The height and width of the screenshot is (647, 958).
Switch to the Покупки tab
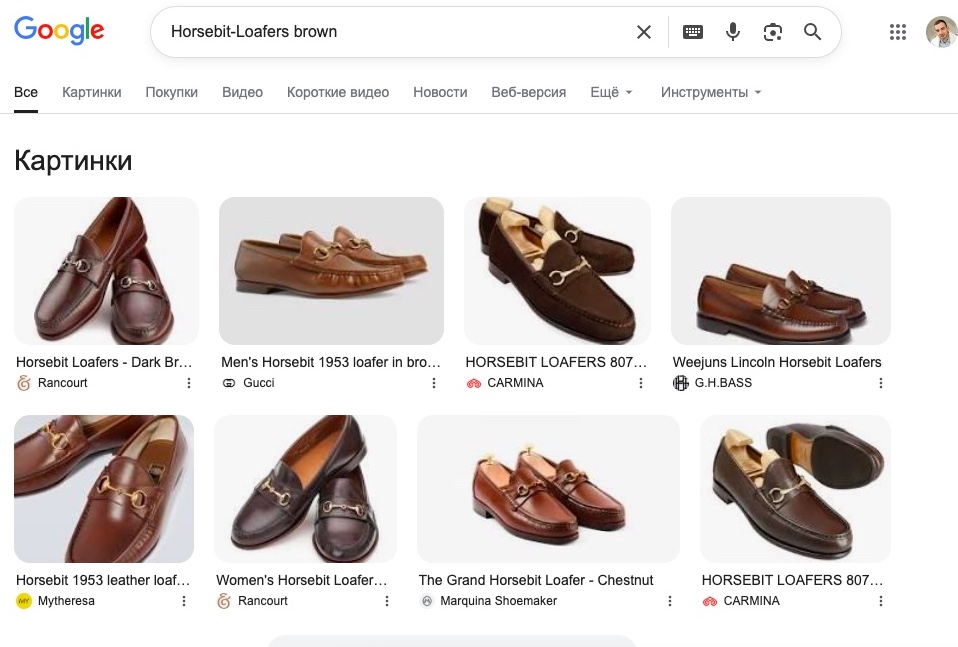click(171, 92)
